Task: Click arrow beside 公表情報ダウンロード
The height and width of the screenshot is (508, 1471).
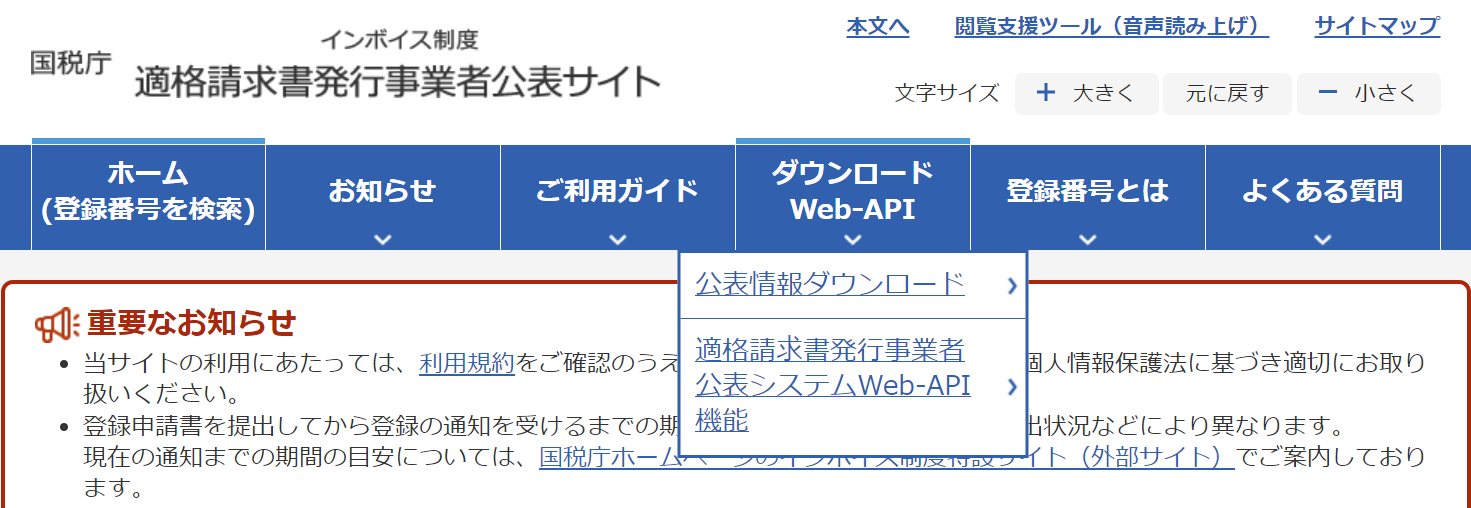Action: coord(1012,286)
